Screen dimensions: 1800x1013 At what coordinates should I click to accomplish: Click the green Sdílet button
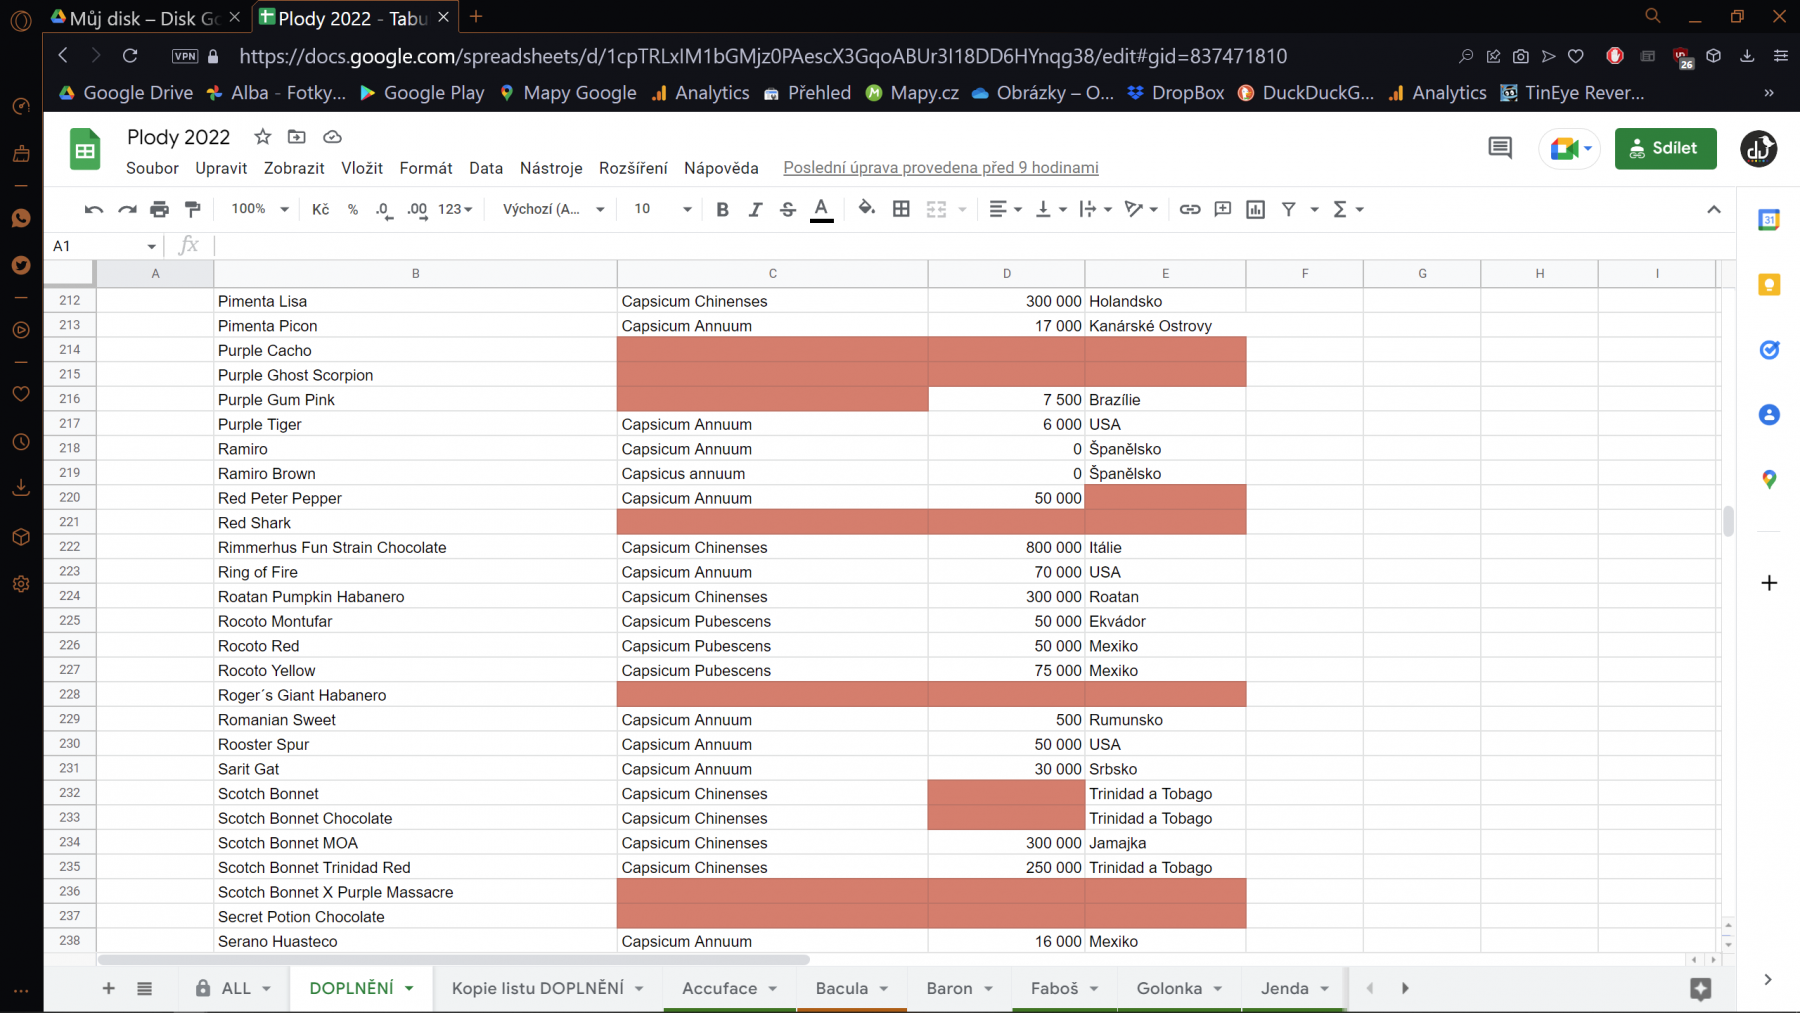[x=1665, y=148]
